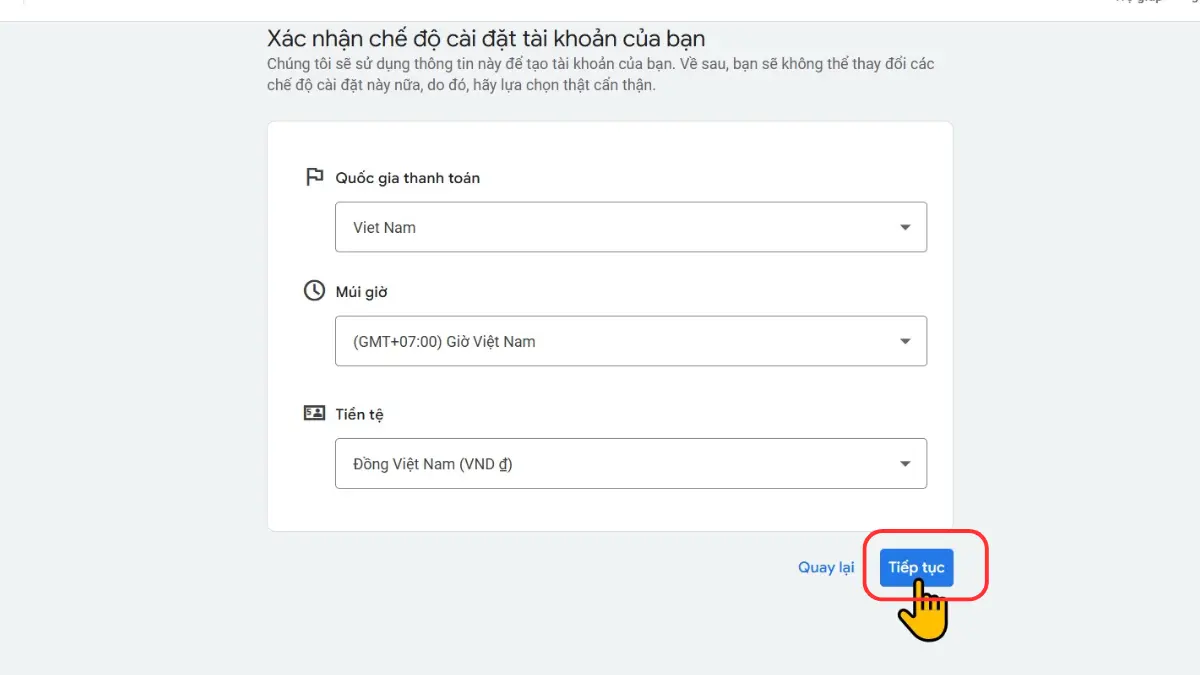Click the dropdown arrow on the Viet Nam field
Screen dimensions: 1200x675
click(905, 227)
